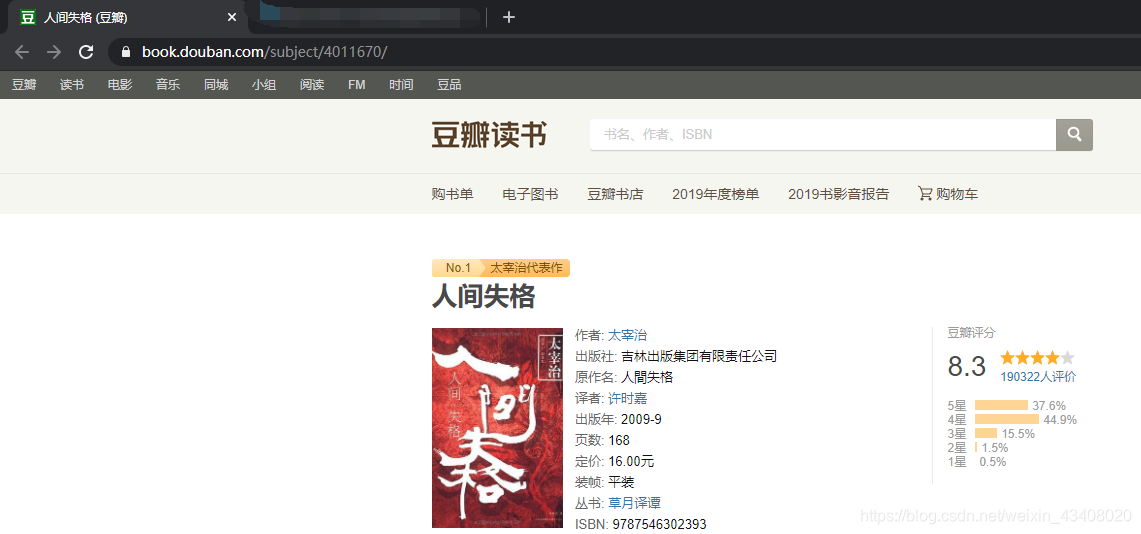Image resolution: width=1141 pixels, height=534 pixels.
Task: Click price value 16.00元
Action: pos(631,461)
